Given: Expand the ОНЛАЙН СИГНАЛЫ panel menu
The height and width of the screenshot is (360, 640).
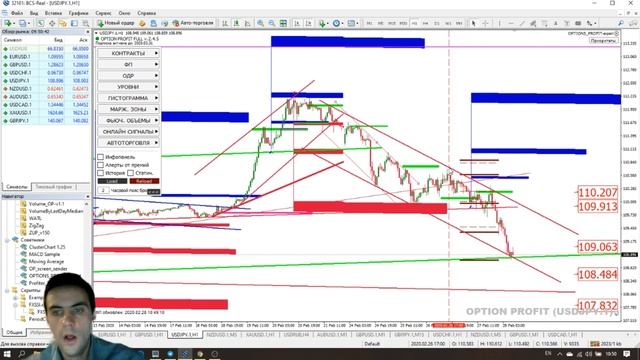Looking at the screenshot, I should tap(129, 132).
